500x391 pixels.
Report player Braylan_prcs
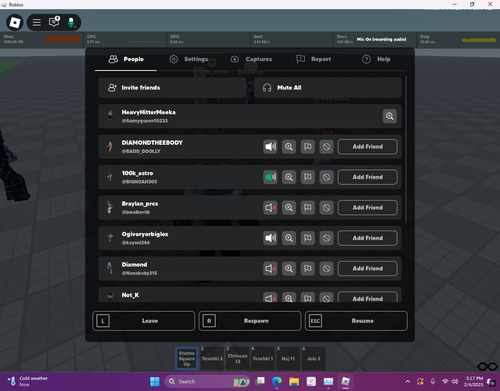(308, 208)
